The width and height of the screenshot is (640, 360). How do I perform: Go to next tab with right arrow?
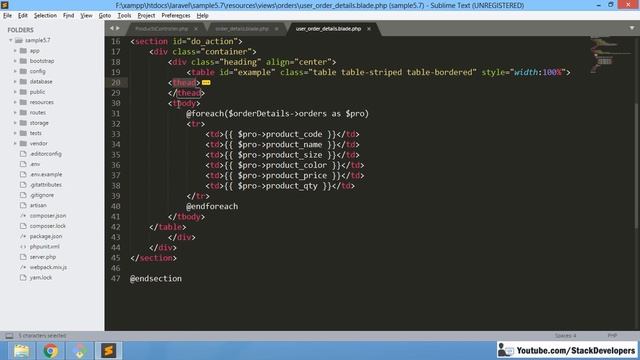[118, 28]
